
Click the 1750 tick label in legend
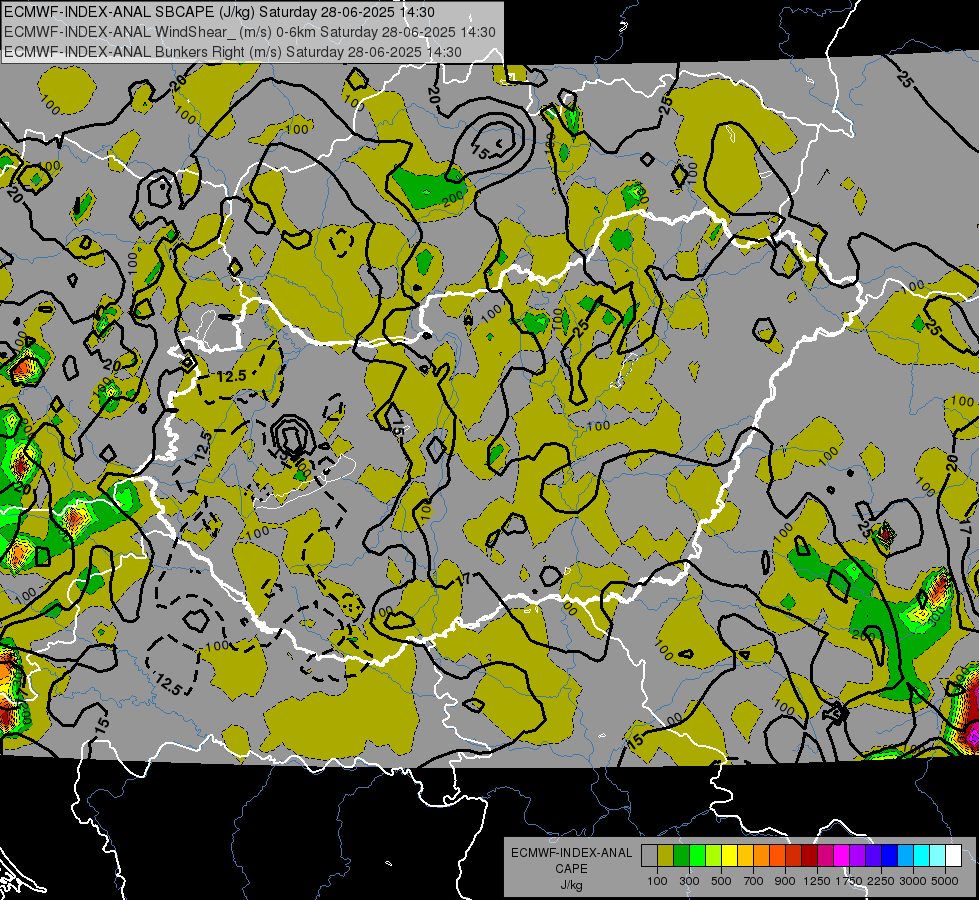[849, 881]
